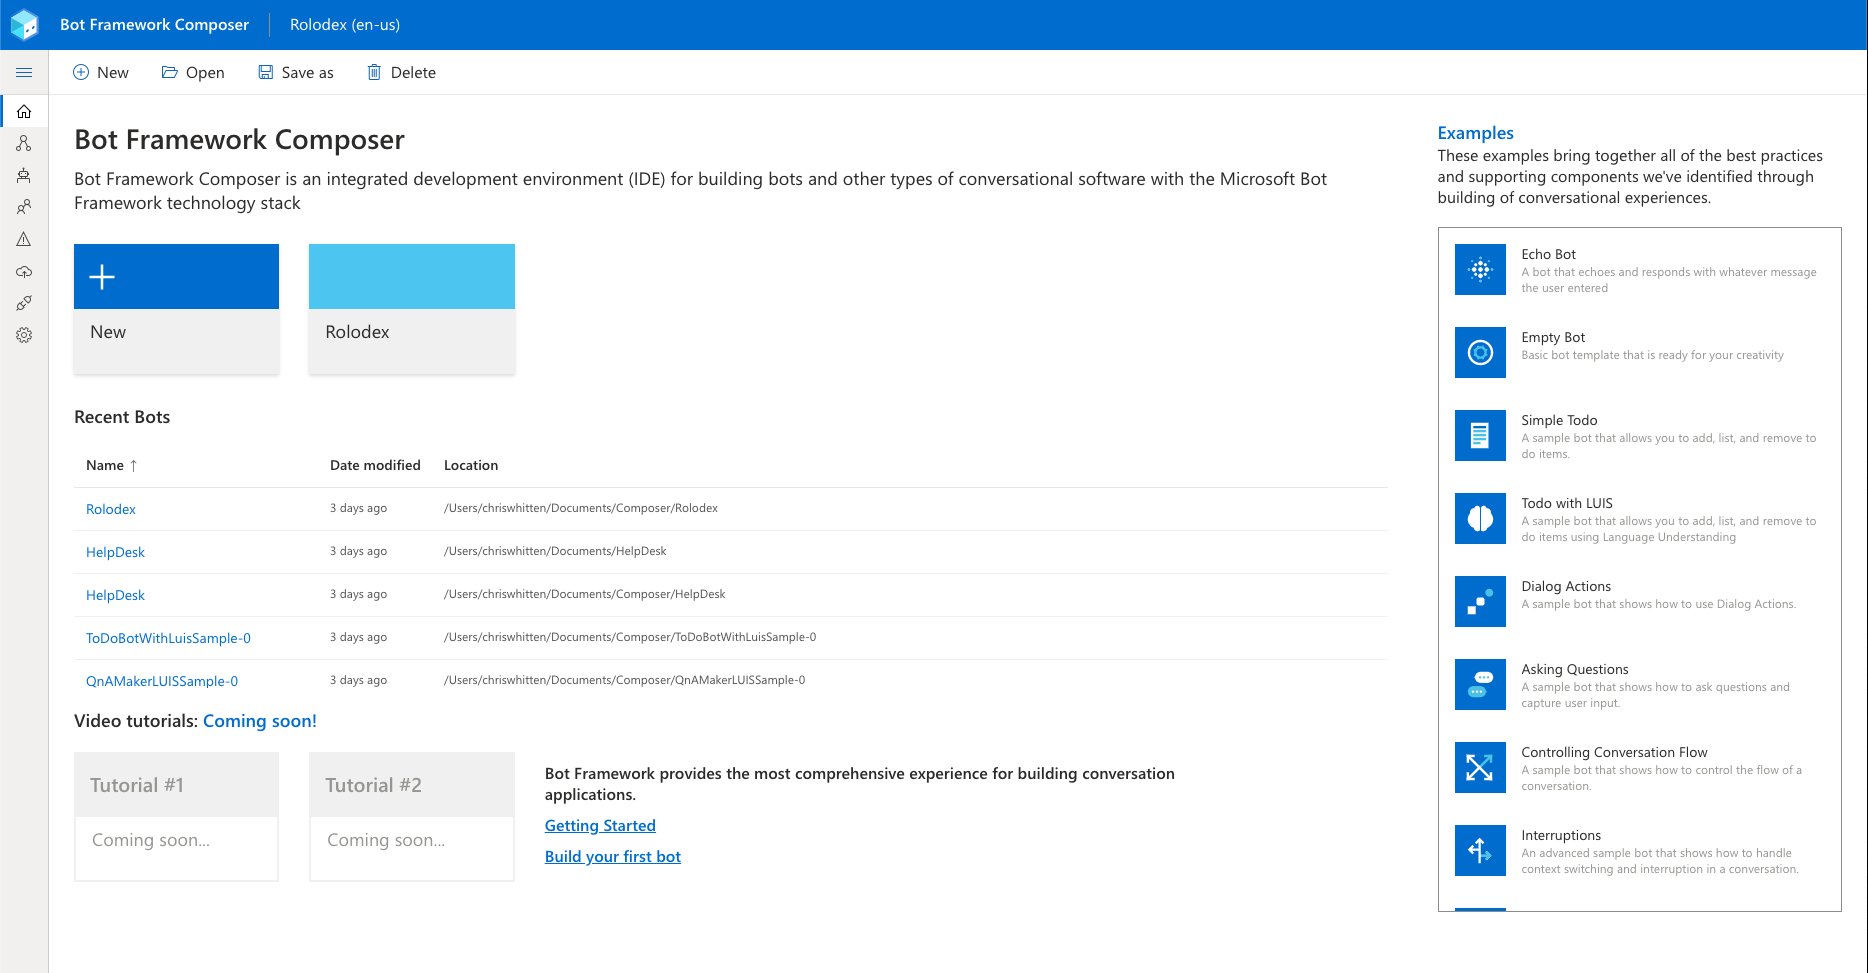
Task: Select the Controlling Conversation Flow icon
Action: pos(1480,767)
